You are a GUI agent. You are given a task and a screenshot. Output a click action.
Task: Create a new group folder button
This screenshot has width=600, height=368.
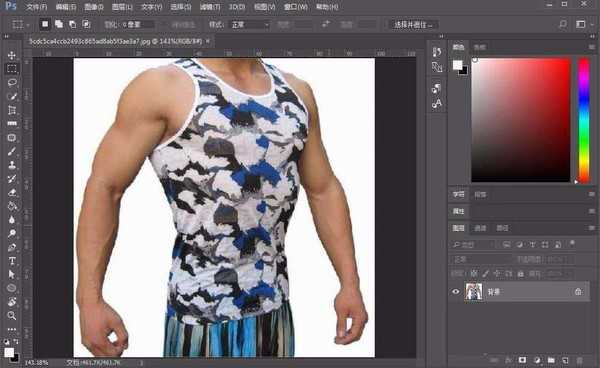click(x=551, y=360)
